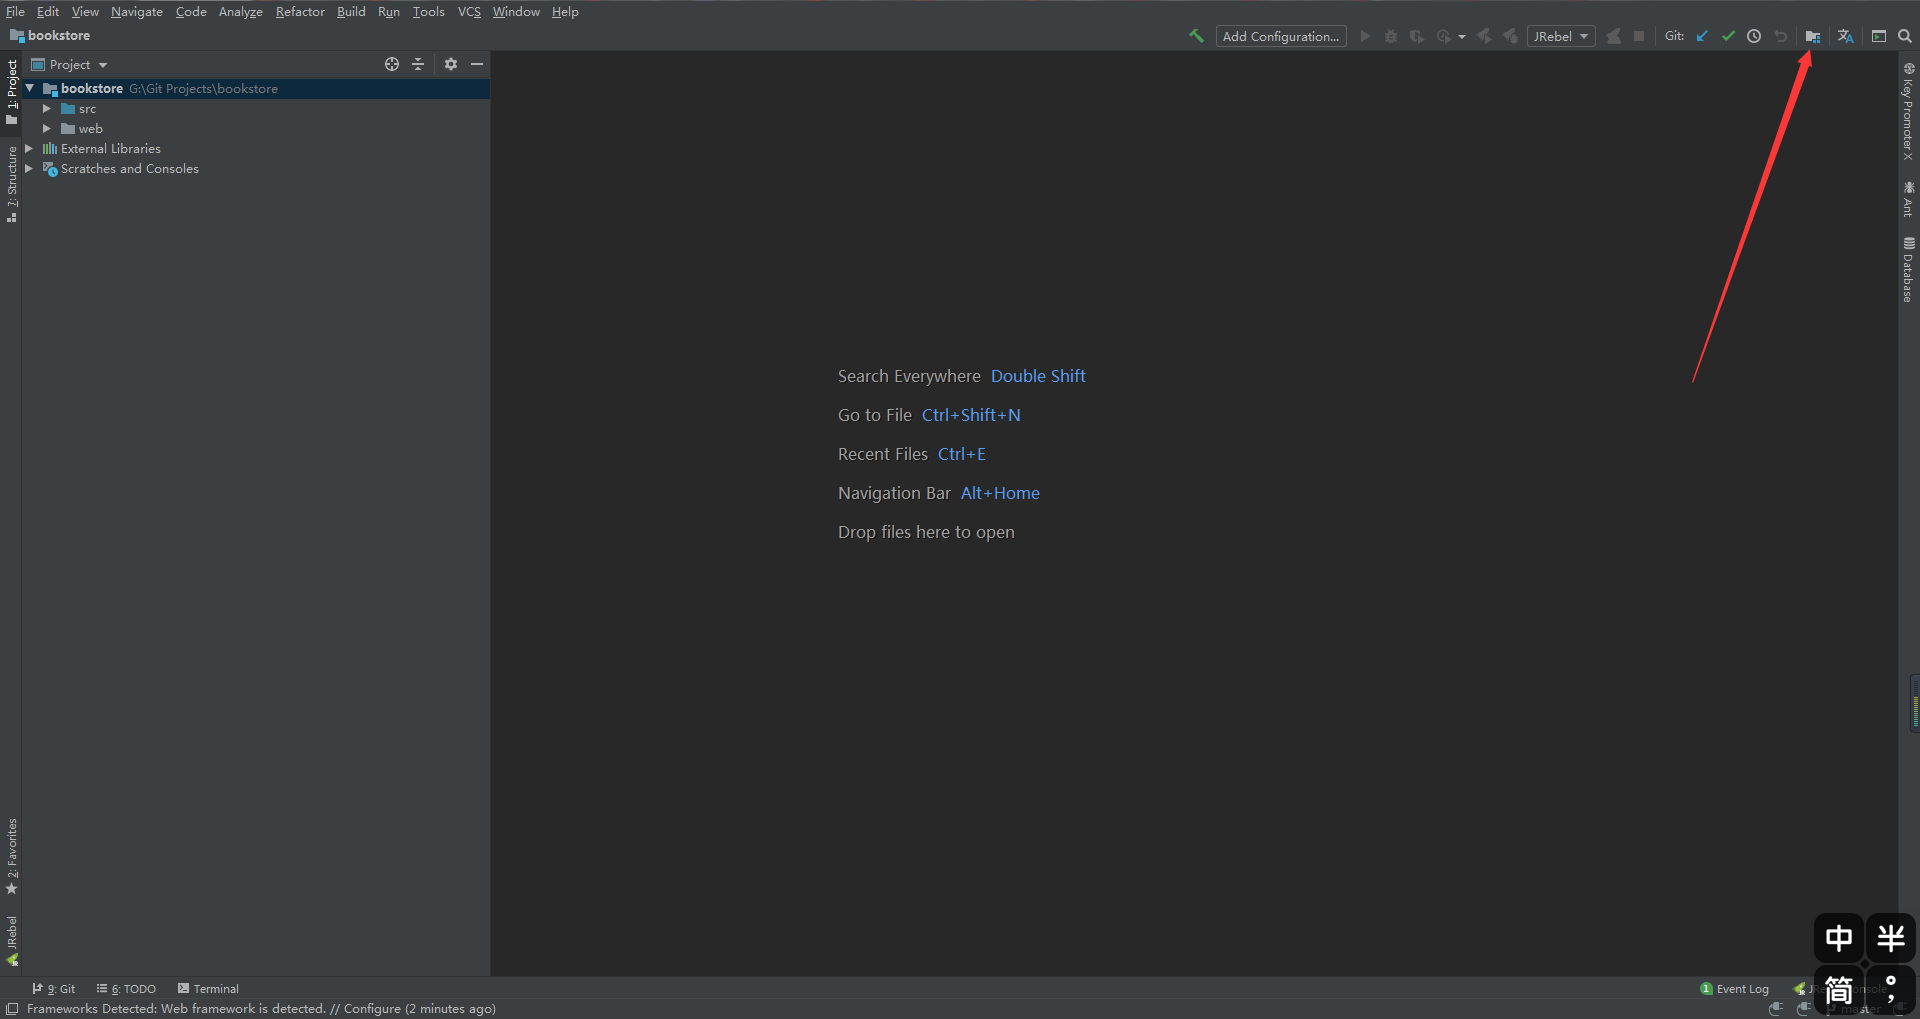Click the Git Rollback undo icon

coord(1780,36)
